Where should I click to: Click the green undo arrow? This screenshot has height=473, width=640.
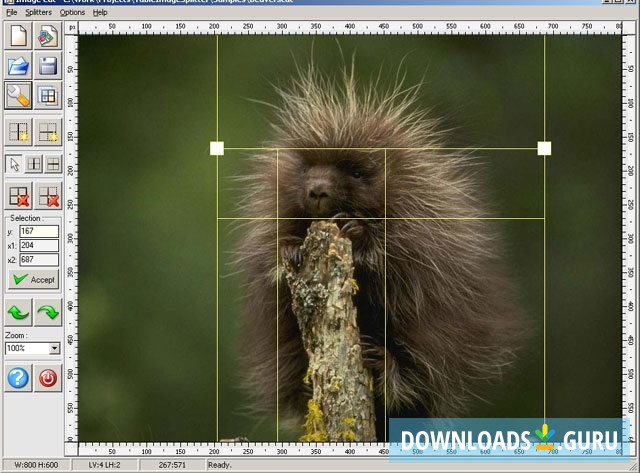18,311
